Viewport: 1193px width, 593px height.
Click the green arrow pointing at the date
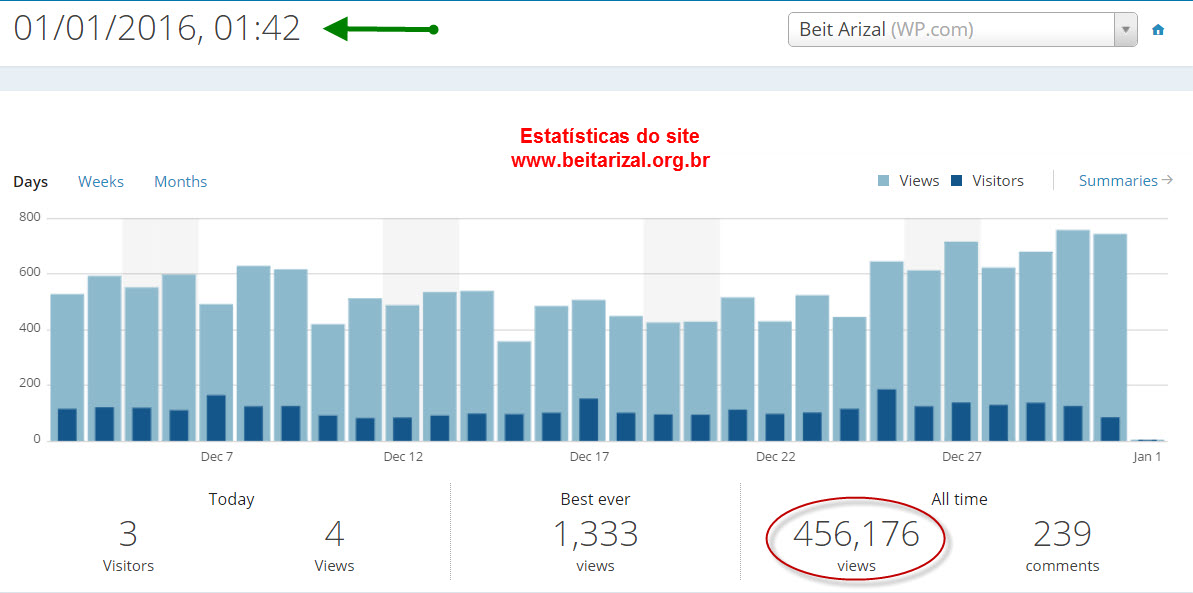pyautogui.click(x=380, y=29)
